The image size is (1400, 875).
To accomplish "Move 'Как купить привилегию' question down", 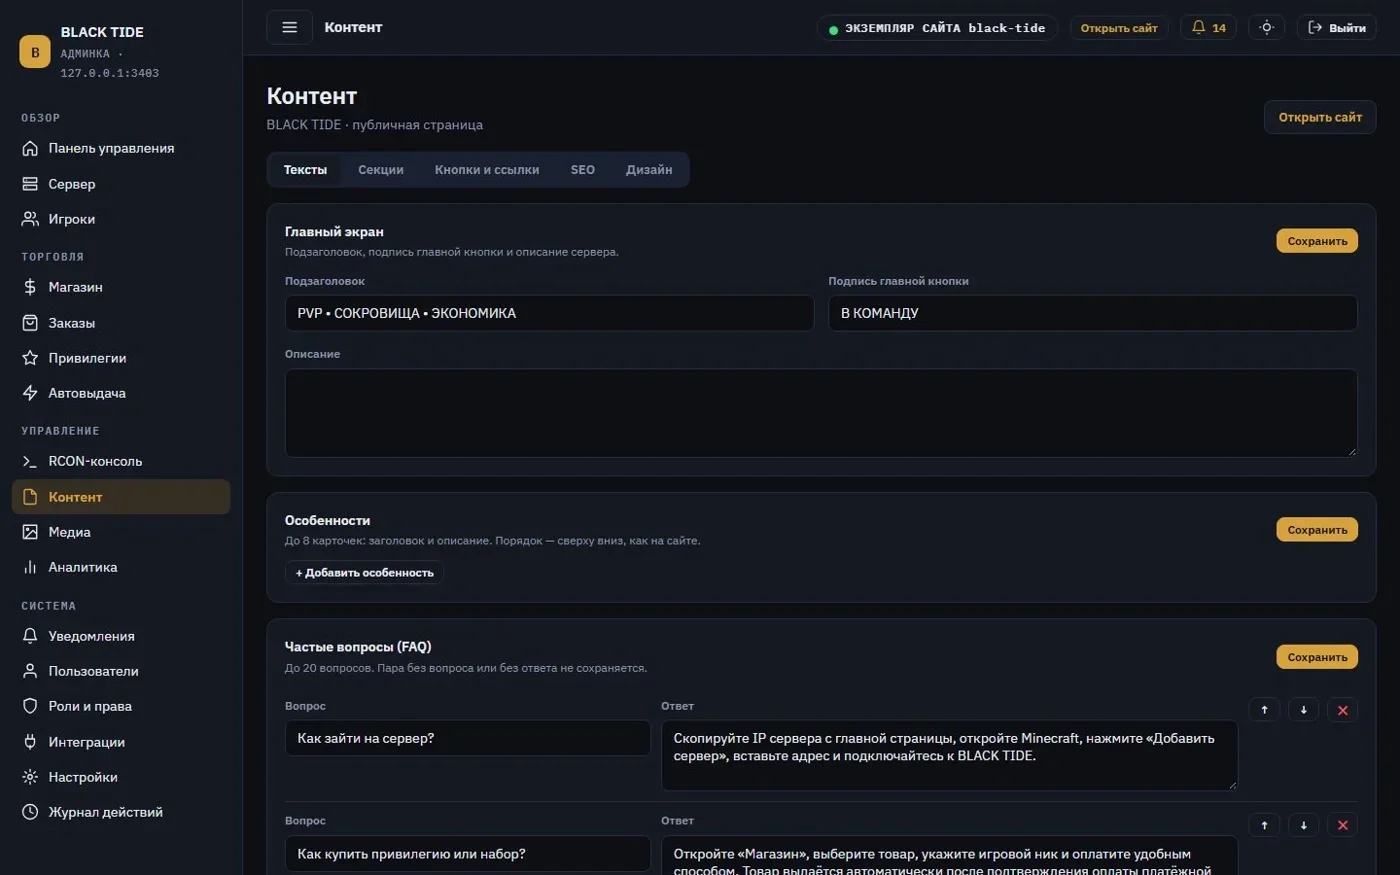I will point(1303,825).
